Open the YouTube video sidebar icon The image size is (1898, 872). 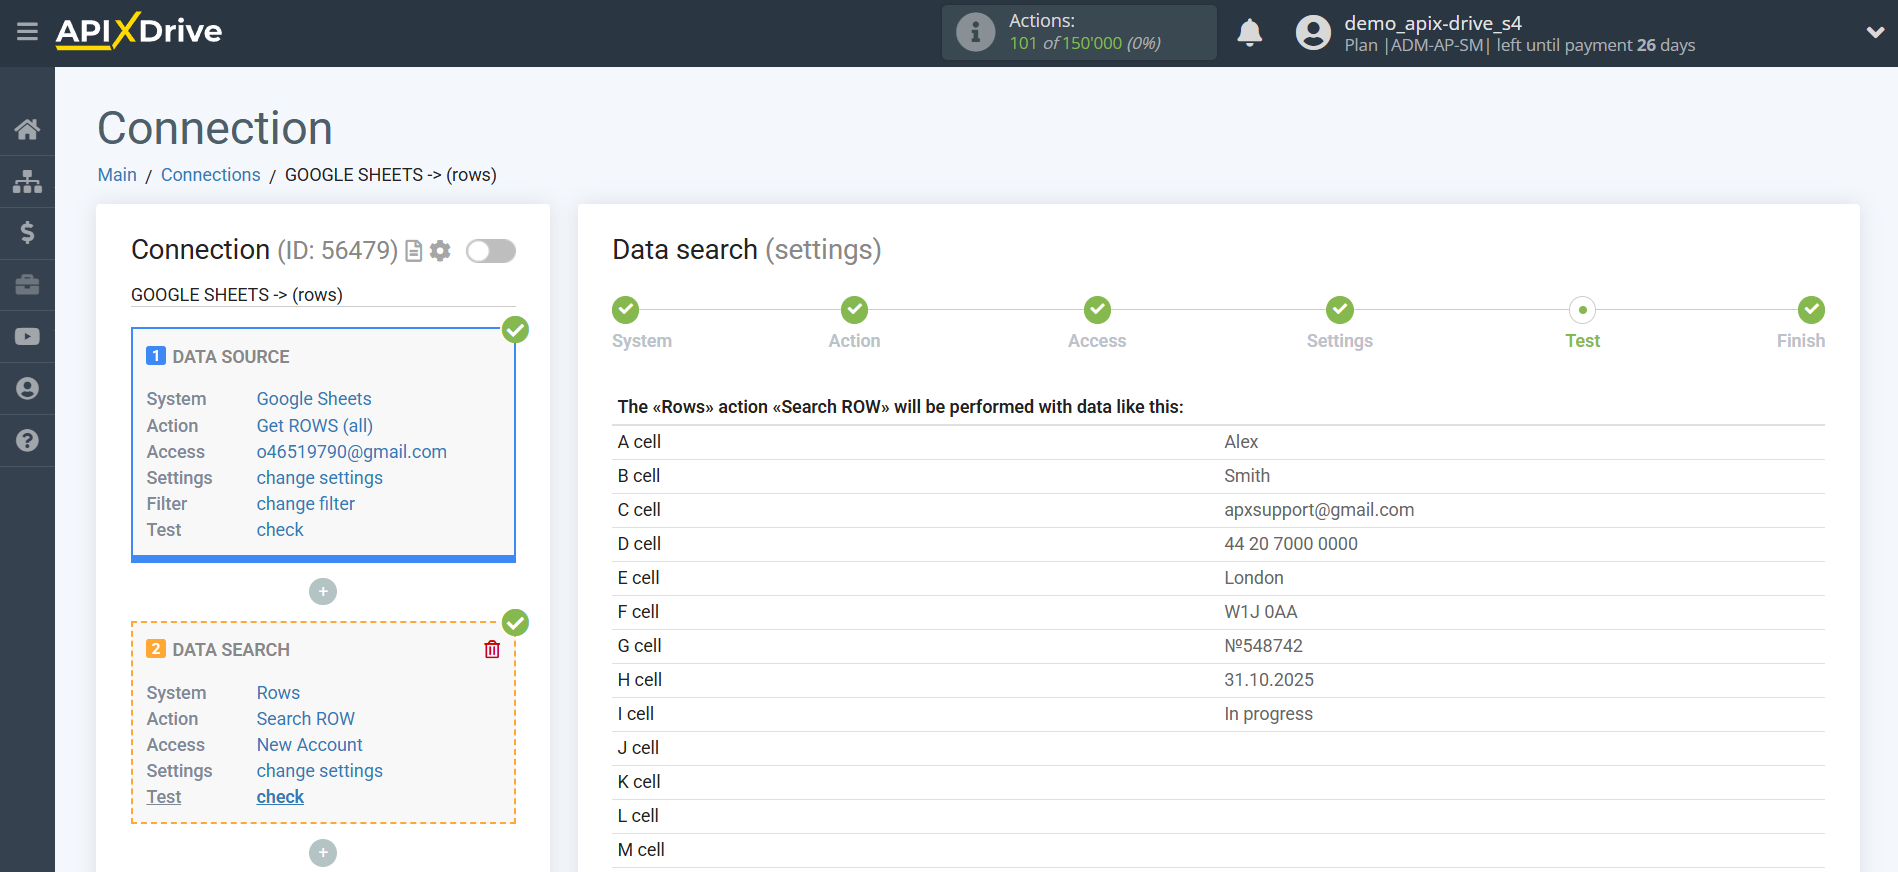pos(27,337)
